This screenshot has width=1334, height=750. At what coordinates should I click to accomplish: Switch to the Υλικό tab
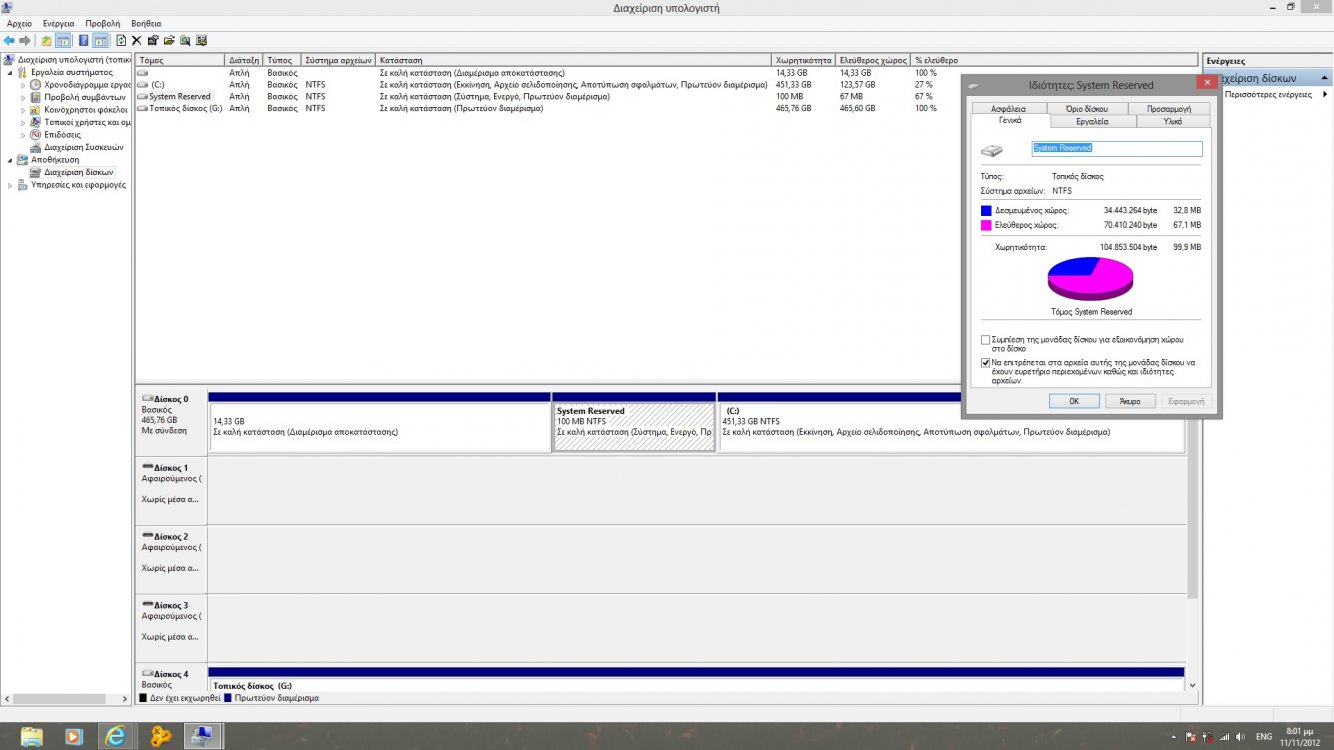click(1174, 120)
